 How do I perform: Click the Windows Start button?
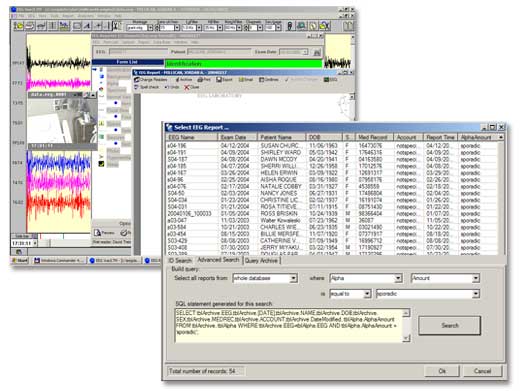[x=20, y=260]
